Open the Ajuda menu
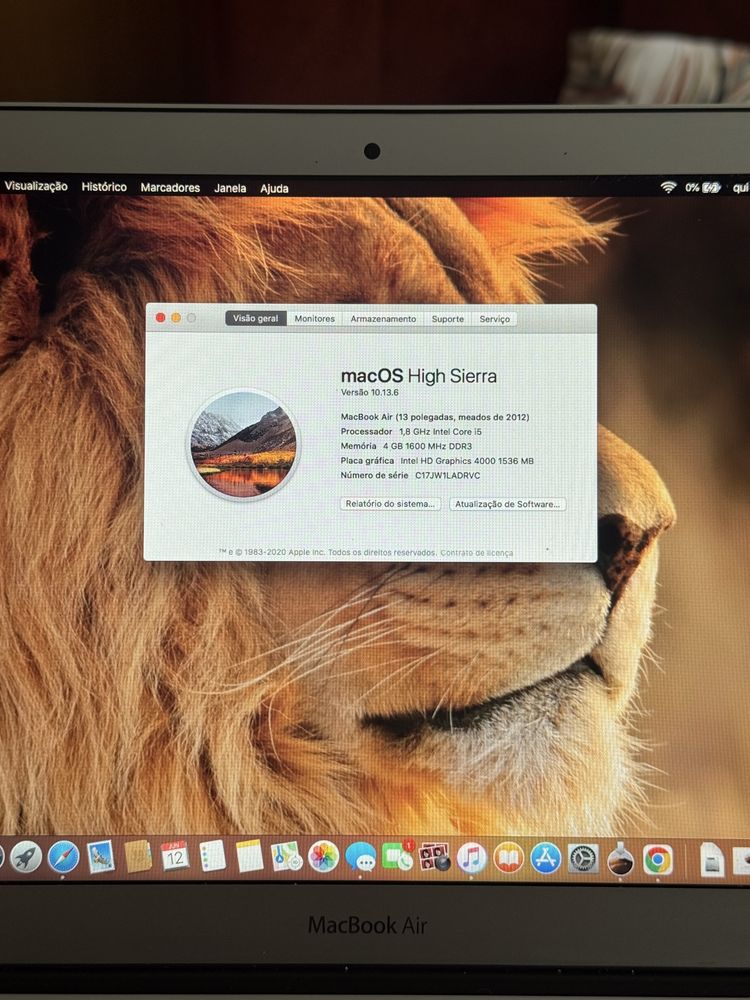 [x=274, y=189]
